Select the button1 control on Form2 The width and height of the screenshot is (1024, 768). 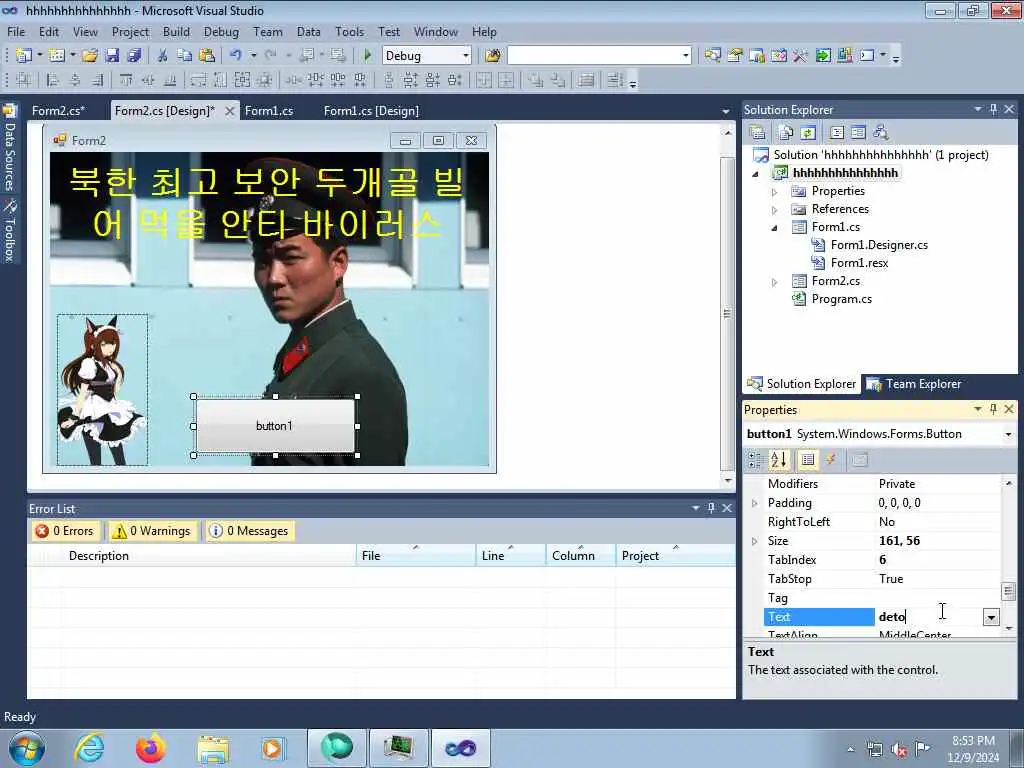275,426
